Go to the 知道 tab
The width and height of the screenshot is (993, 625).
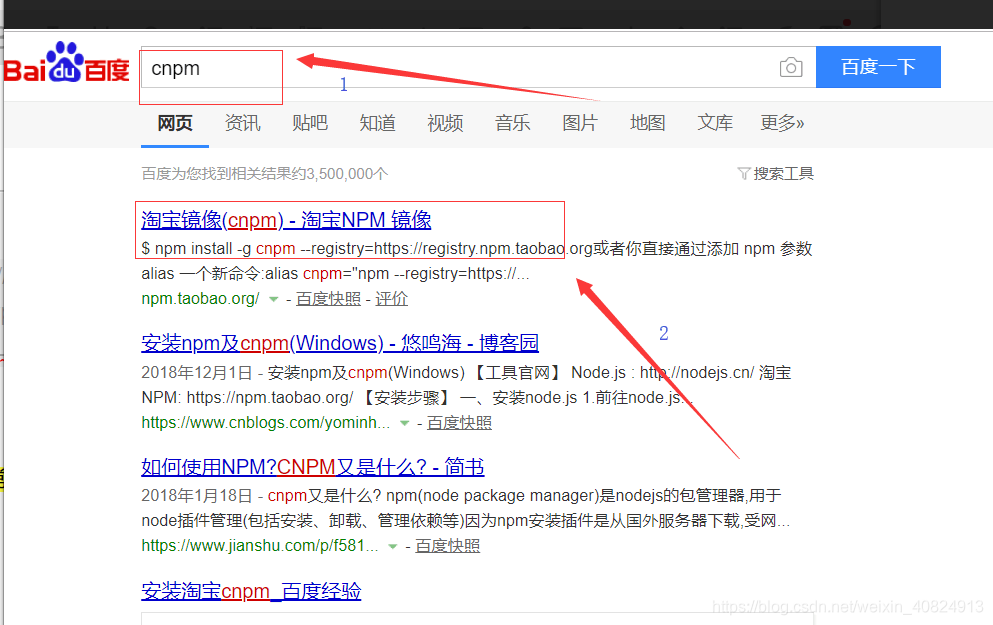[377, 123]
